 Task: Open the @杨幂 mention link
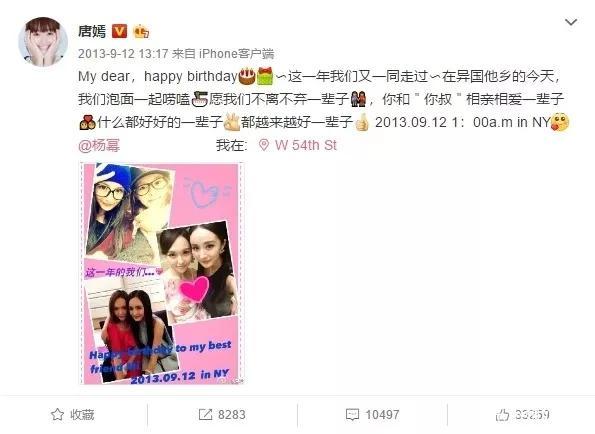click(99, 145)
